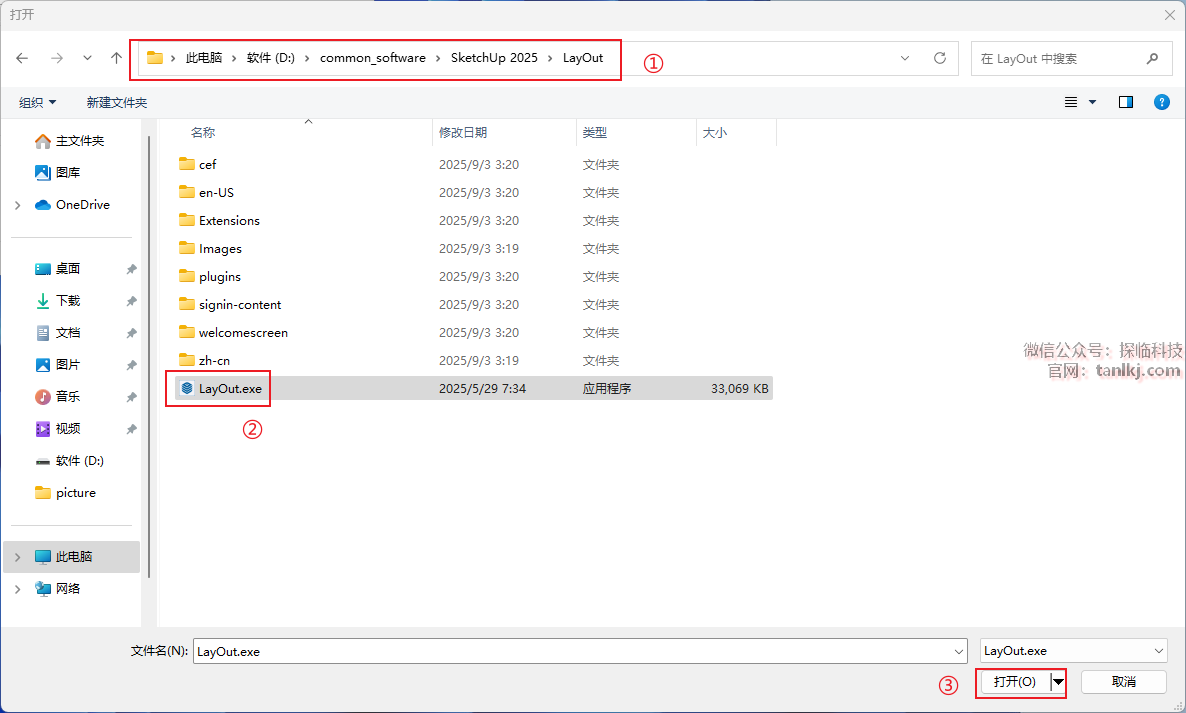Screen dimensions: 1186x713
Task: Select 此电脑 in the navigation pane
Action: [x=73, y=556]
